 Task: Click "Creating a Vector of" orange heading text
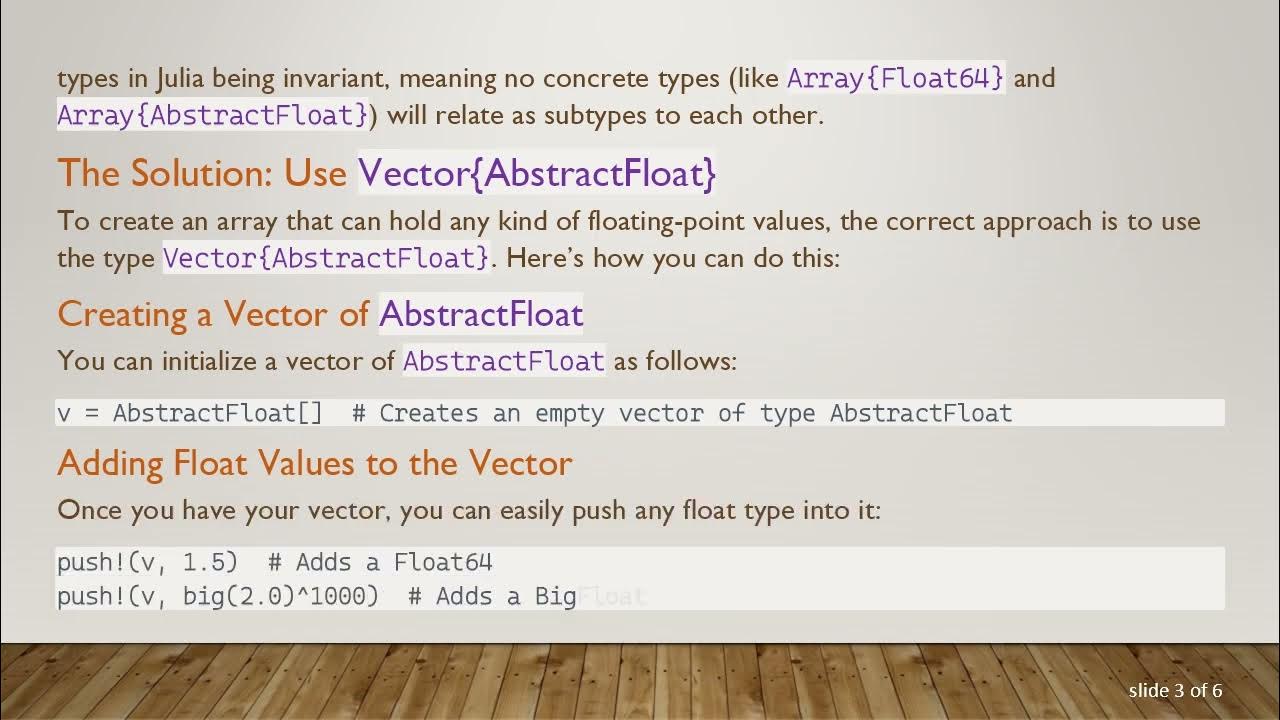[x=214, y=314]
